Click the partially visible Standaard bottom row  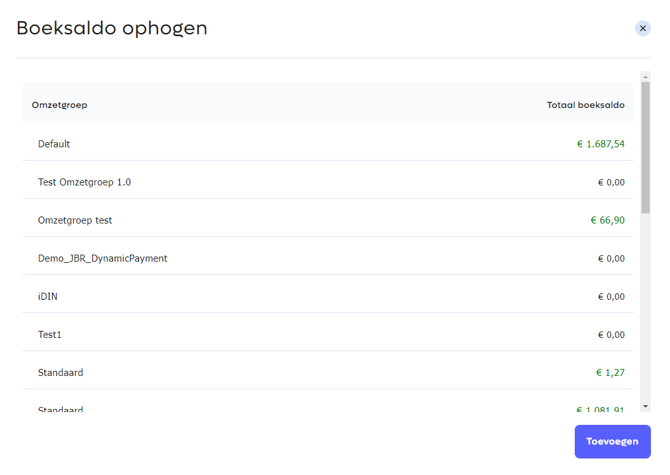[328, 403]
